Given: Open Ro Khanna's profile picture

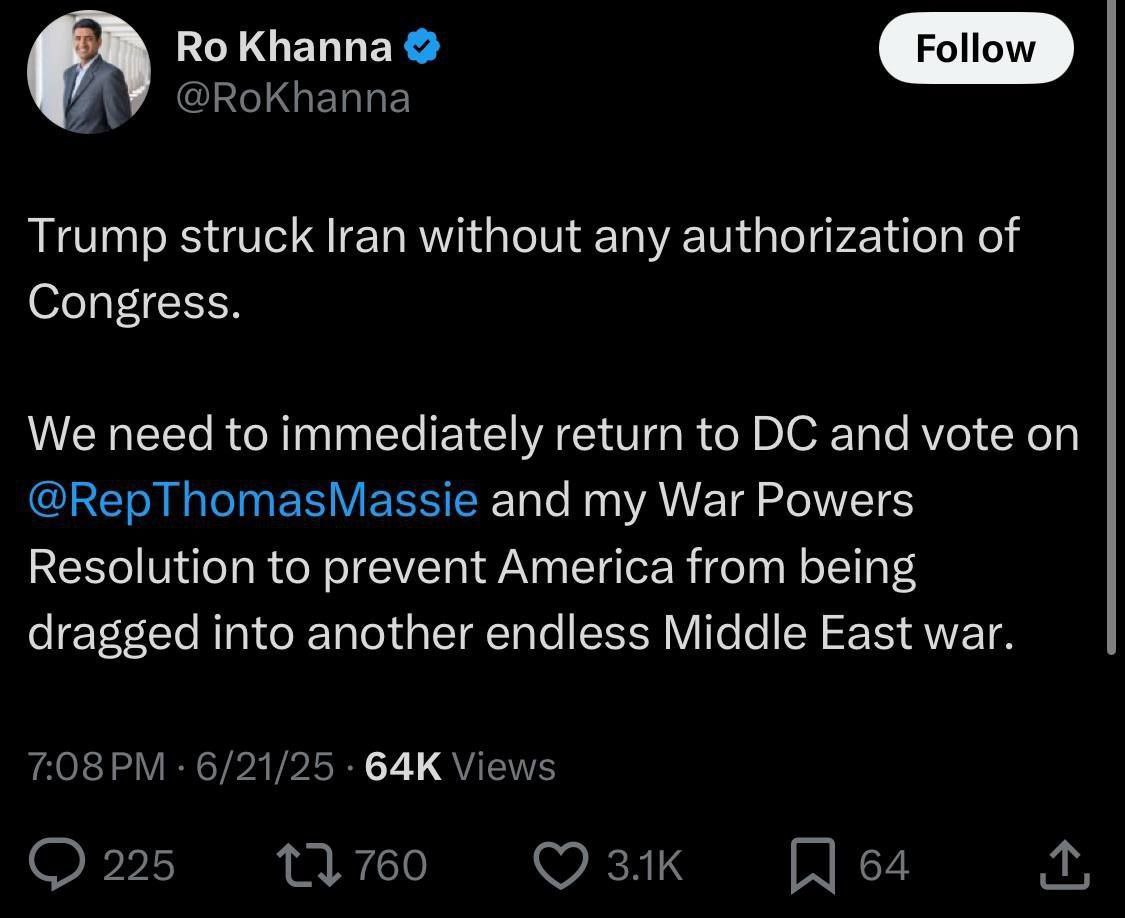Looking at the screenshot, I should click(x=88, y=73).
